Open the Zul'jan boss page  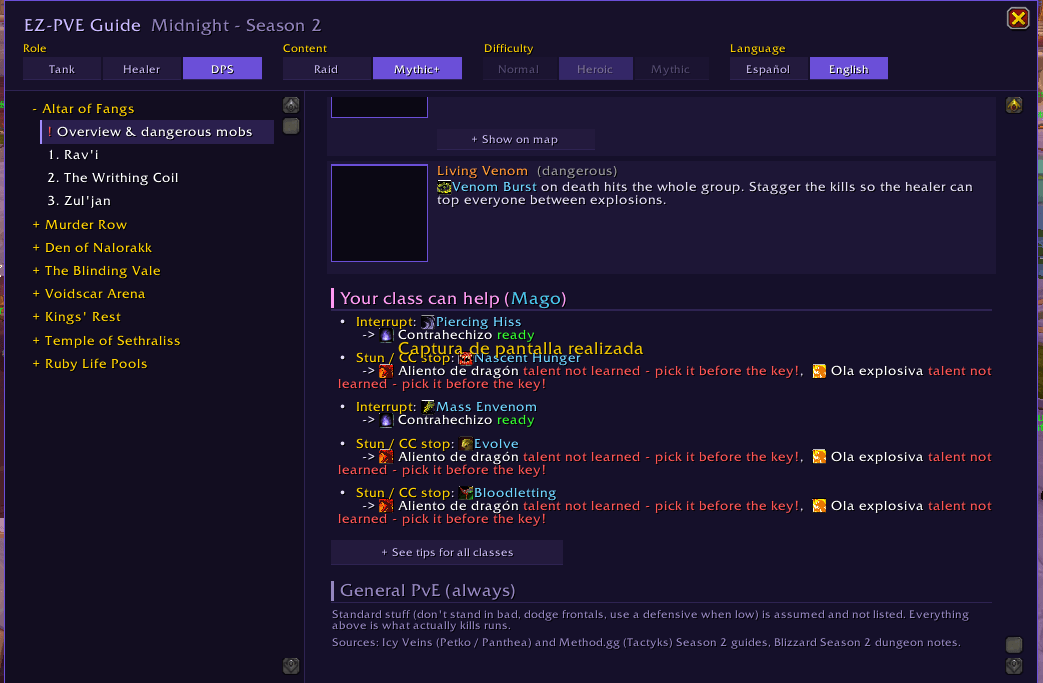point(79,201)
